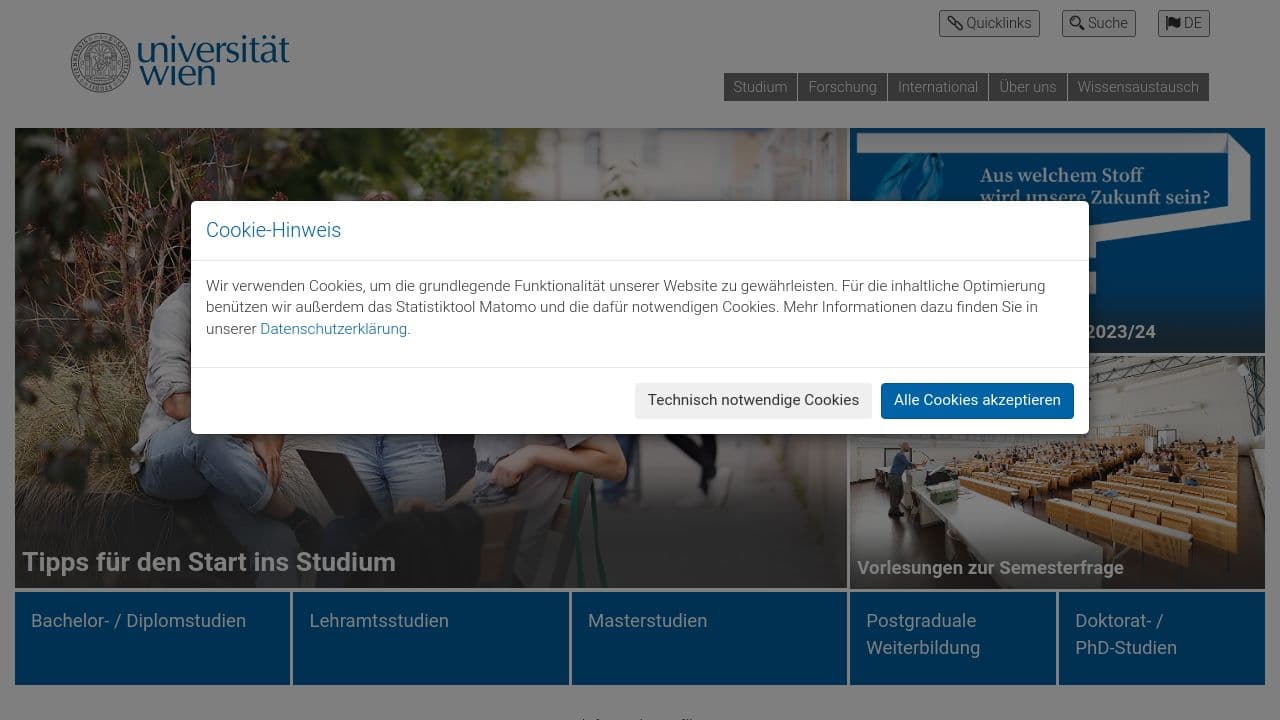Choose technically necessary cookies only
Image resolution: width=1280 pixels, height=720 pixels.
[x=753, y=400]
